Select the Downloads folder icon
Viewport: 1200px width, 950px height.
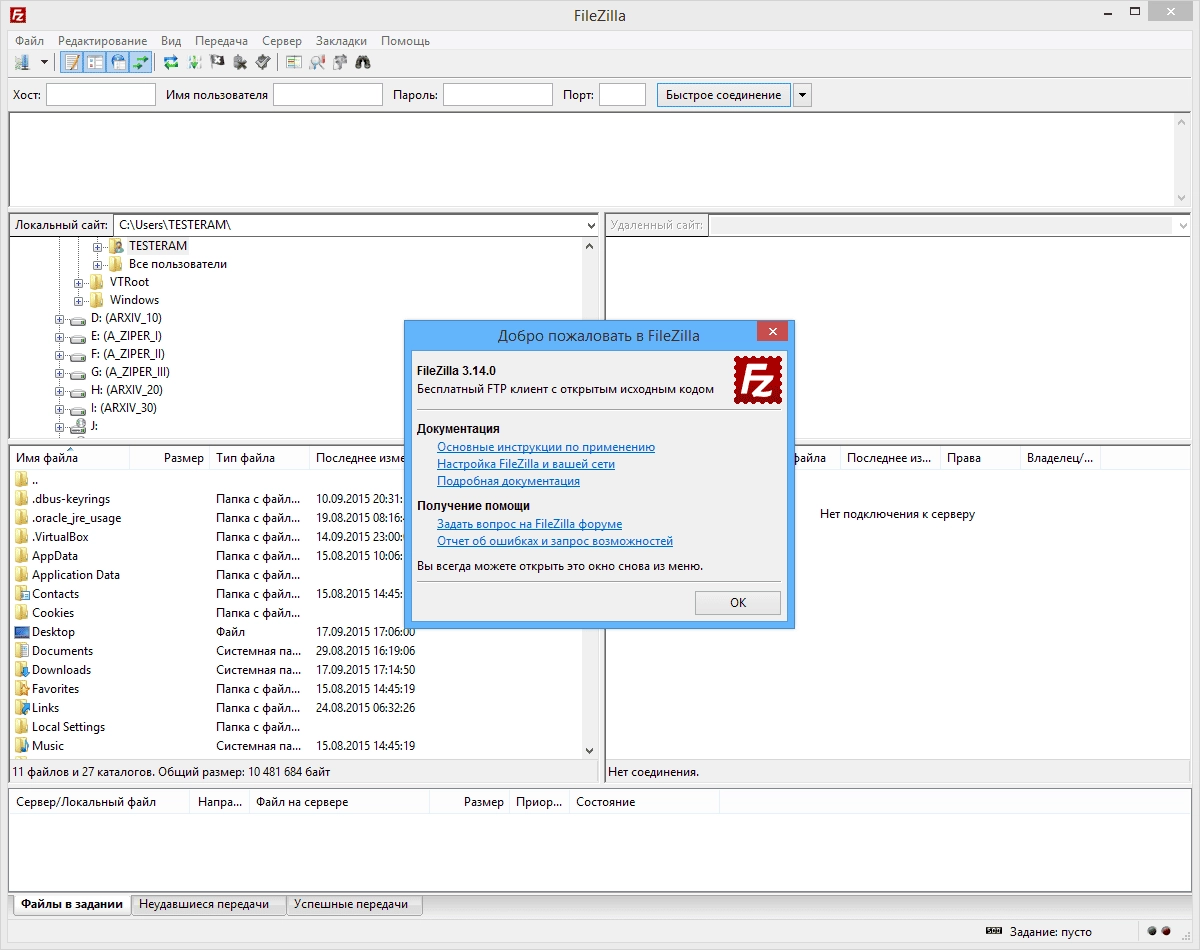coord(22,670)
